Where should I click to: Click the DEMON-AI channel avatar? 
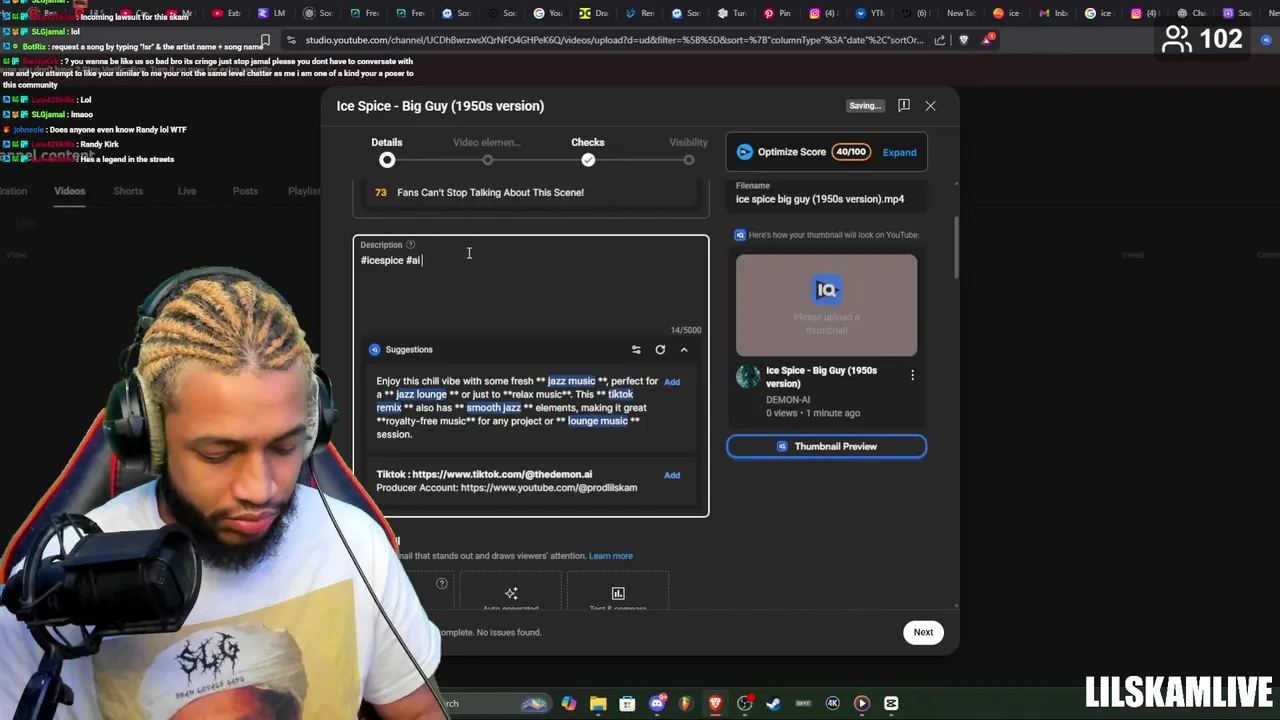(748, 377)
